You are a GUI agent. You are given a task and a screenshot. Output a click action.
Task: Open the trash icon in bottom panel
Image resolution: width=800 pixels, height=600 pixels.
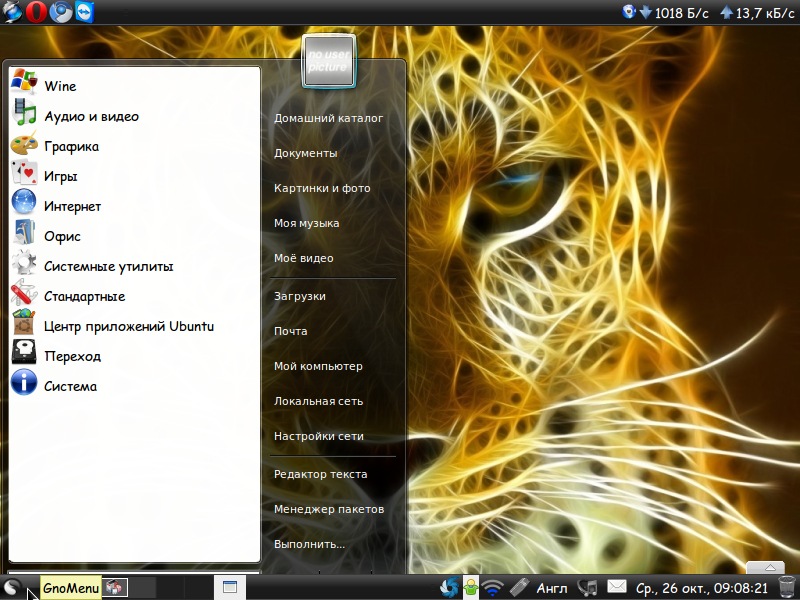(787, 587)
